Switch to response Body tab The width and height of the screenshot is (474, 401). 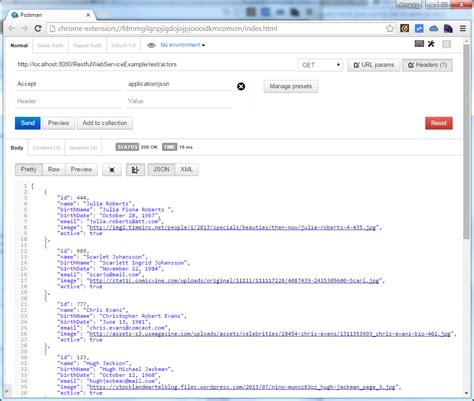(17, 148)
